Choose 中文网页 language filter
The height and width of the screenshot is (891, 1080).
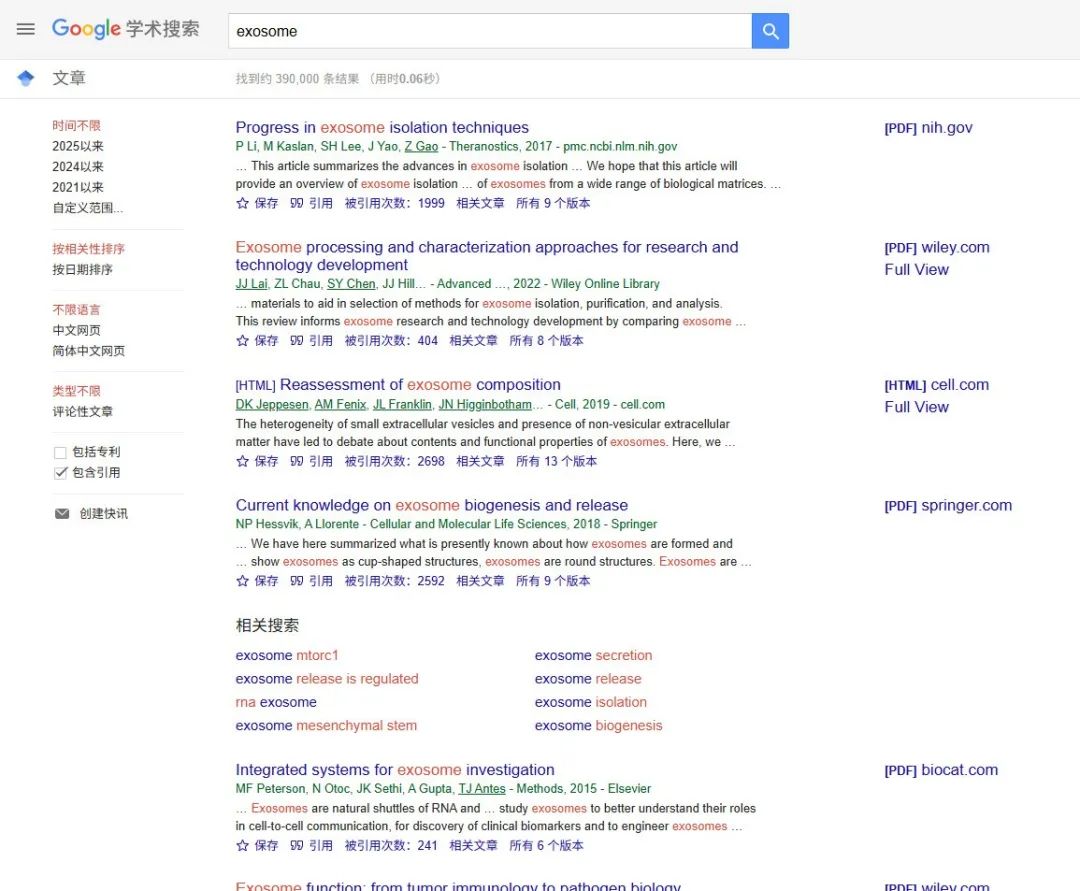pyautogui.click(x=76, y=330)
